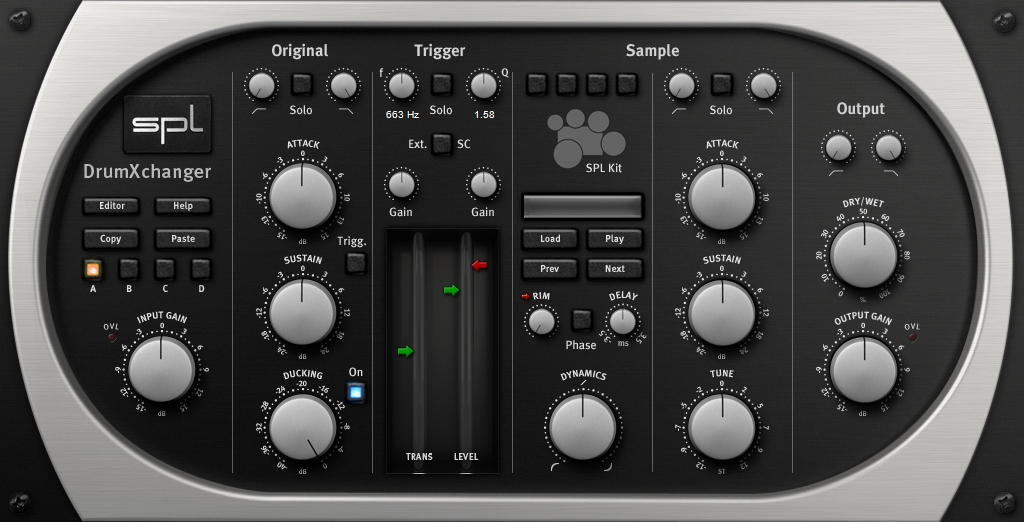Click the 663 Hz frequency value
This screenshot has height=522, width=1024.
tap(402, 114)
